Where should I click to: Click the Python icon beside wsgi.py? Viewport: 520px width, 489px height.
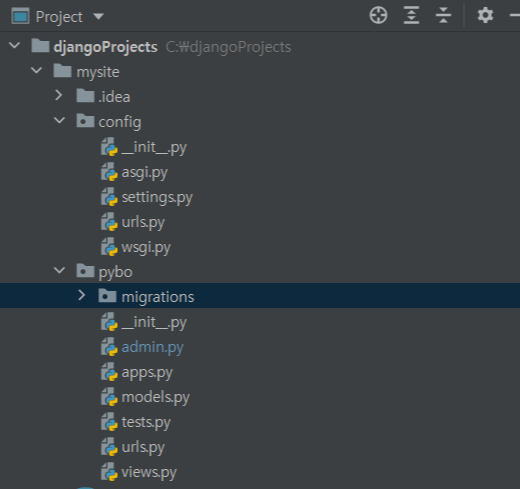[x=109, y=247]
